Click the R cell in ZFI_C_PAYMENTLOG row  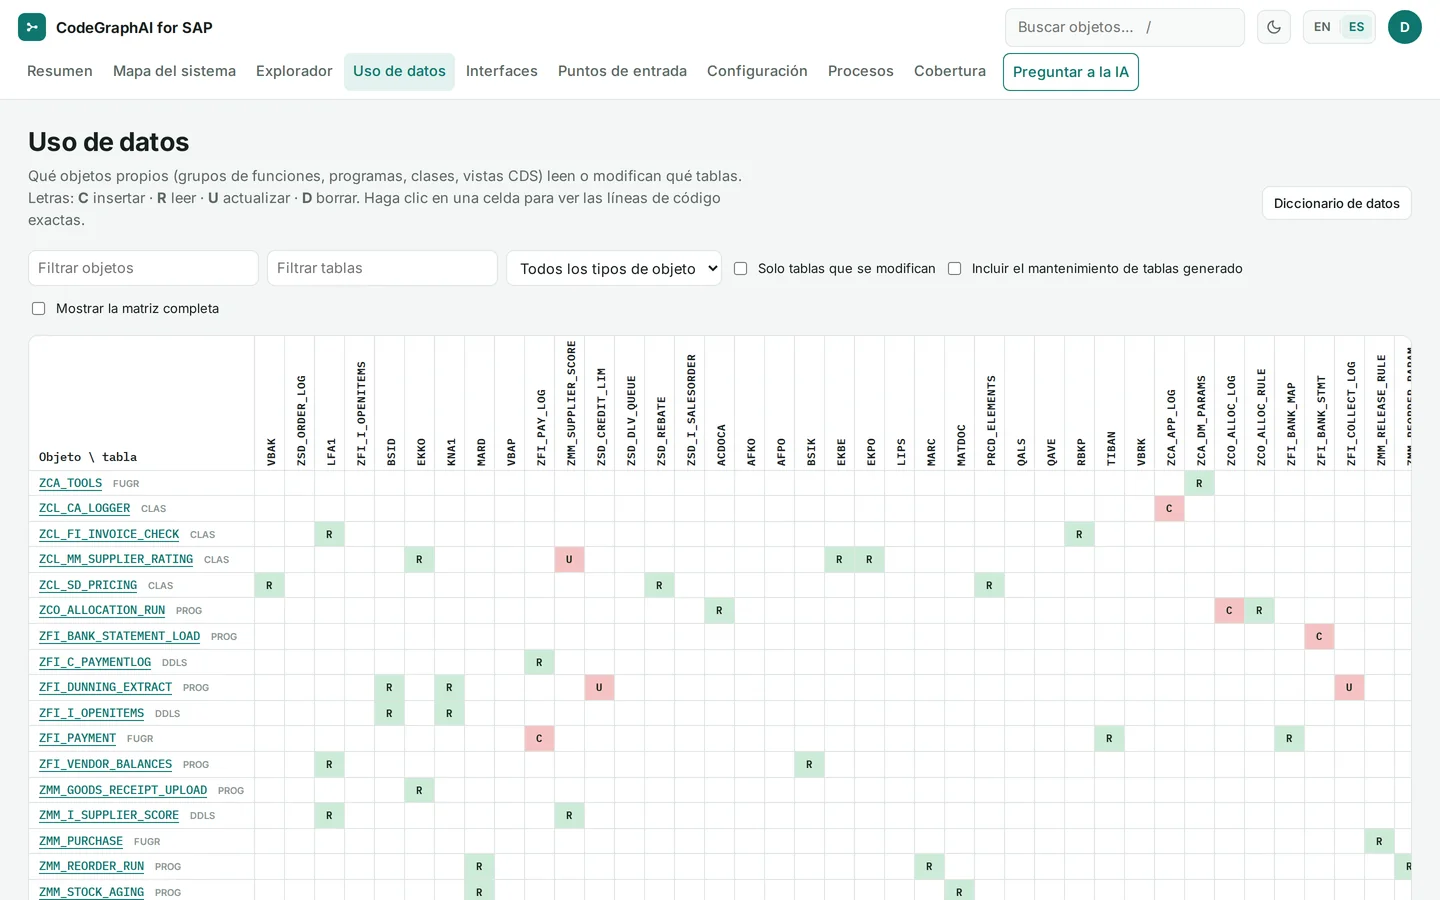(539, 662)
